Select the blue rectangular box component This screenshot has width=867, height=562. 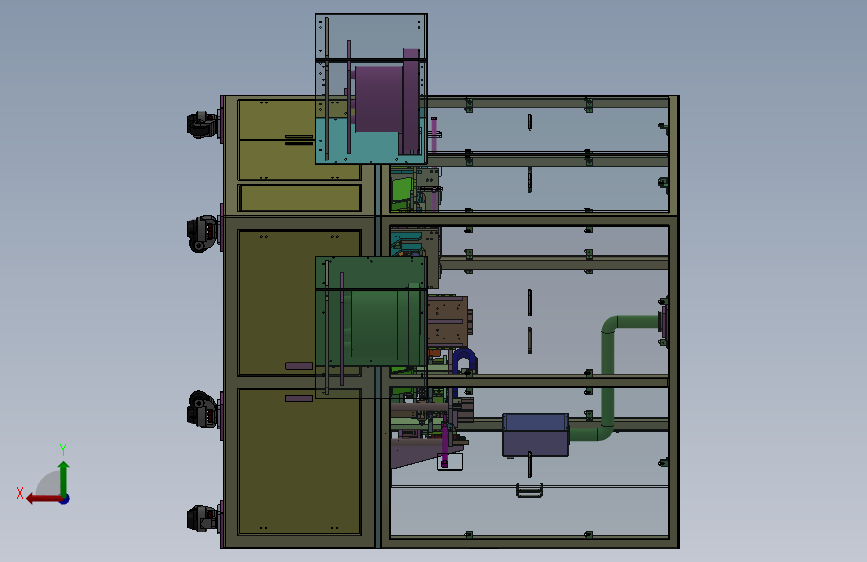coord(535,435)
